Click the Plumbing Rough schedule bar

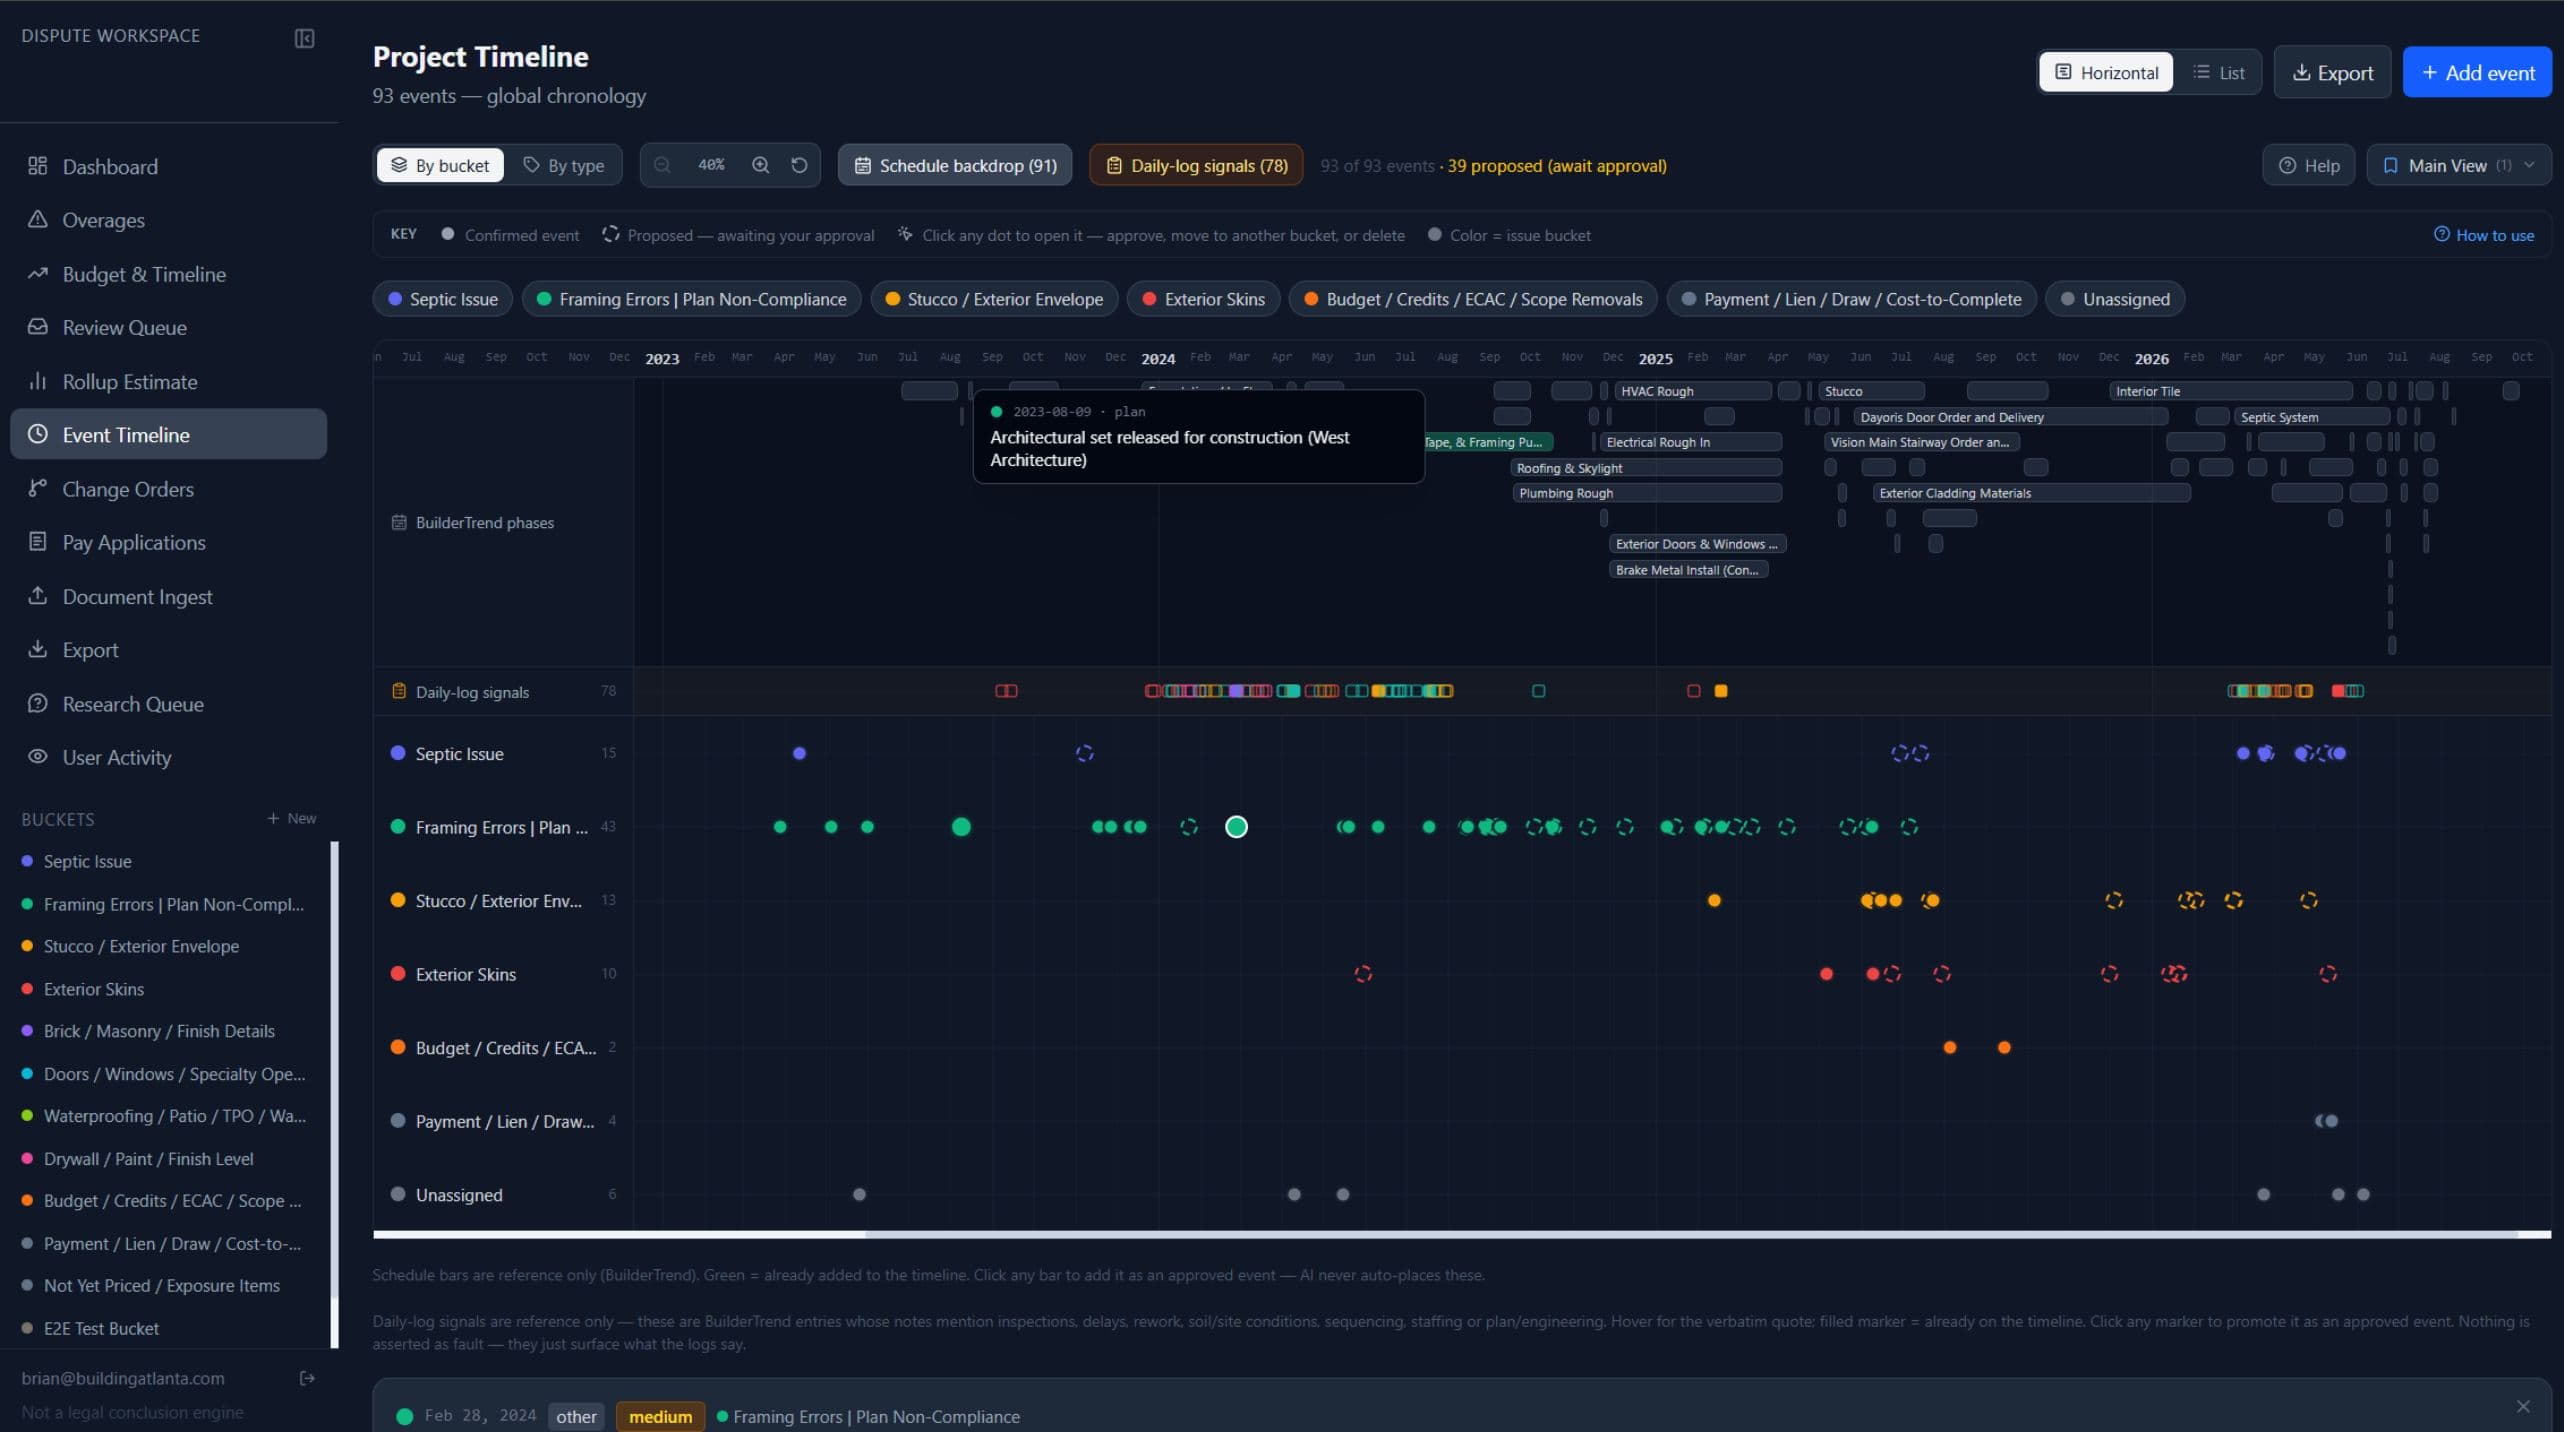[1647, 493]
